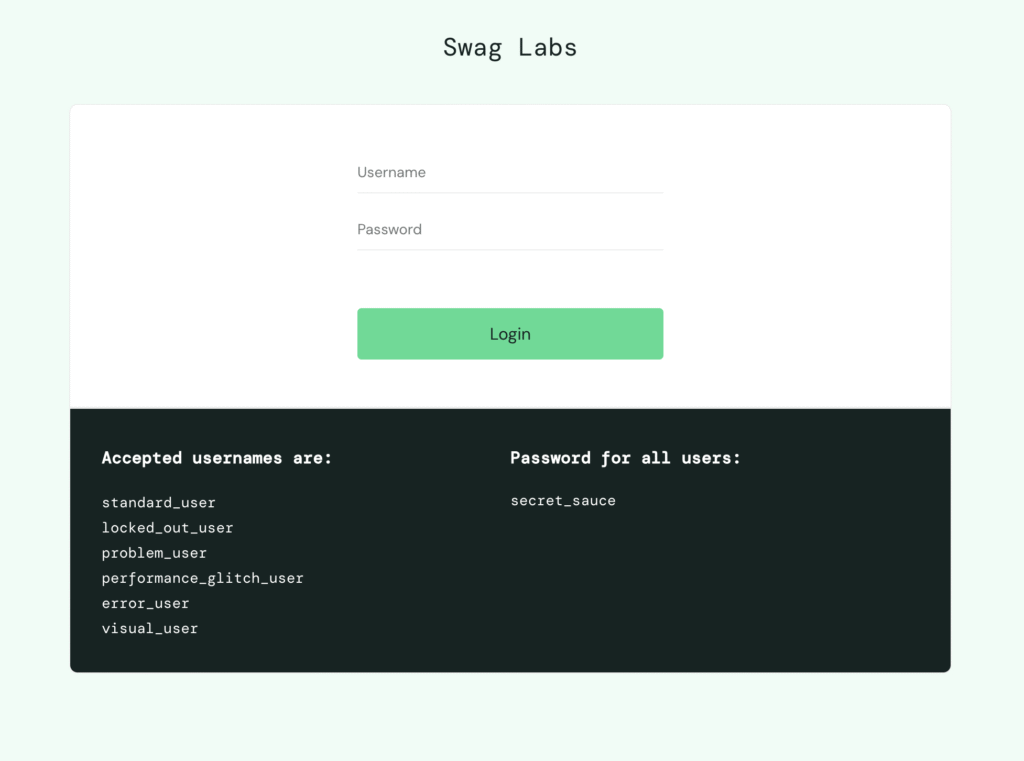Image resolution: width=1024 pixels, height=761 pixels.
Task: Select the standard_user username text
Action: point(159,503)
